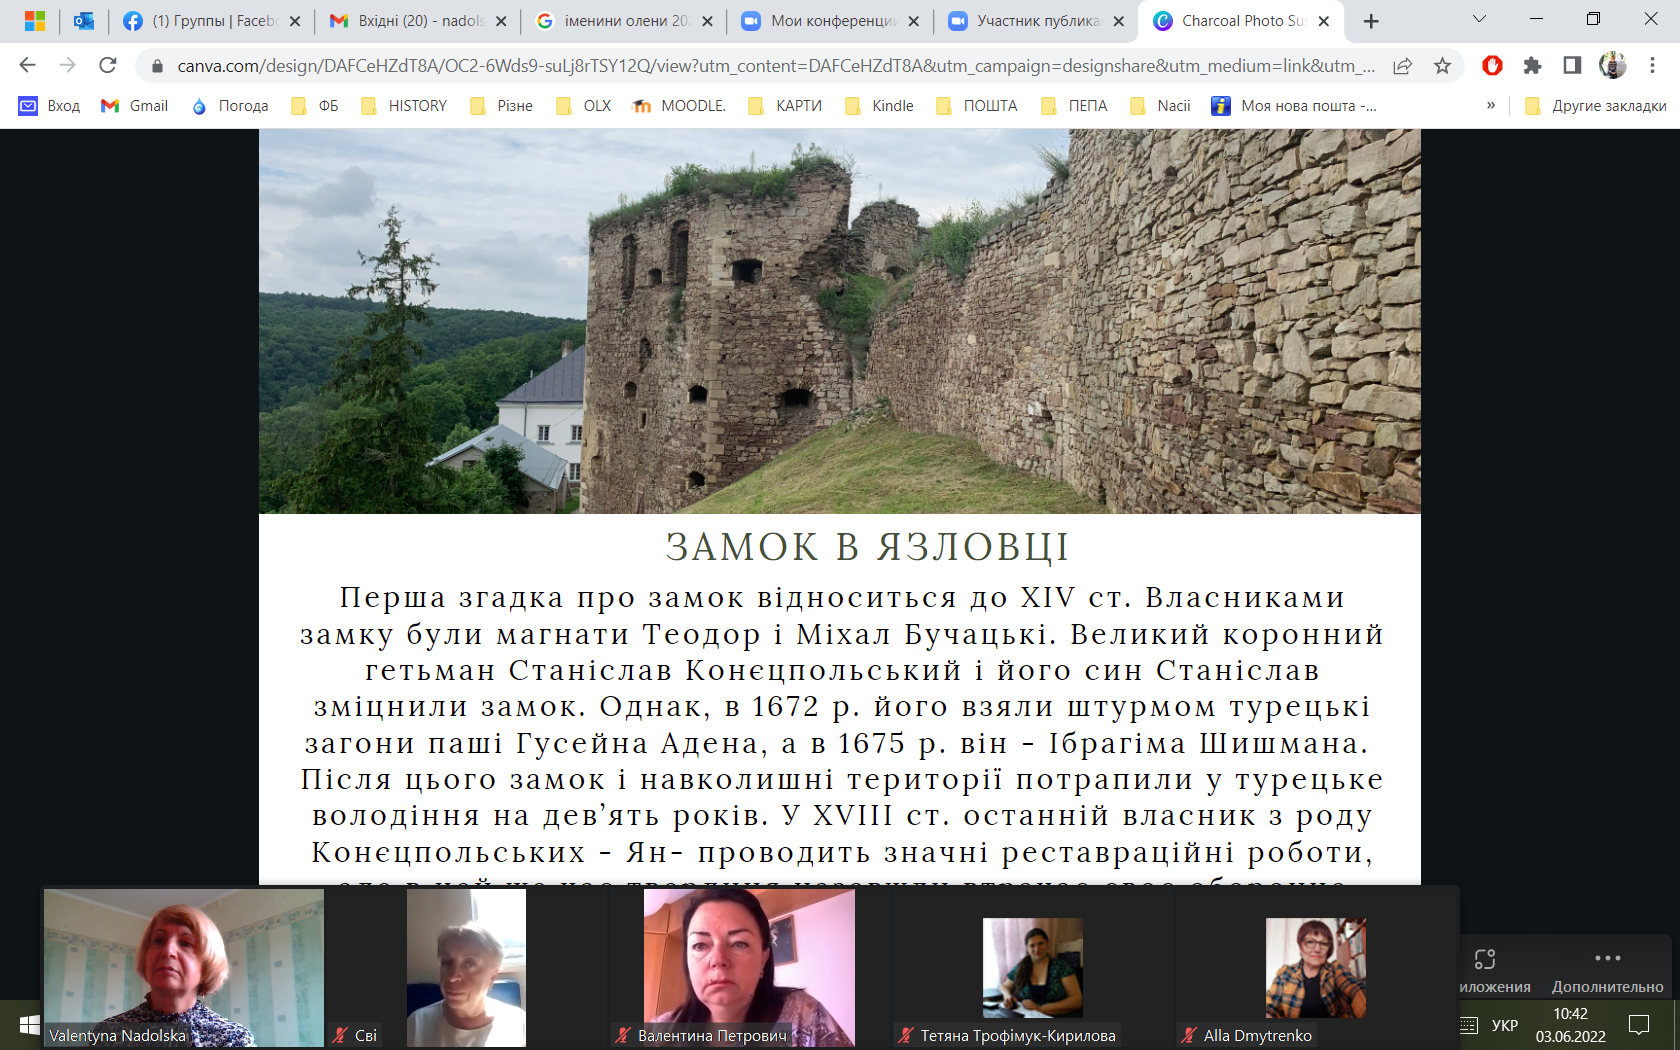
Task: Bookmark this page with the star icon
Action: point(1443,66)
